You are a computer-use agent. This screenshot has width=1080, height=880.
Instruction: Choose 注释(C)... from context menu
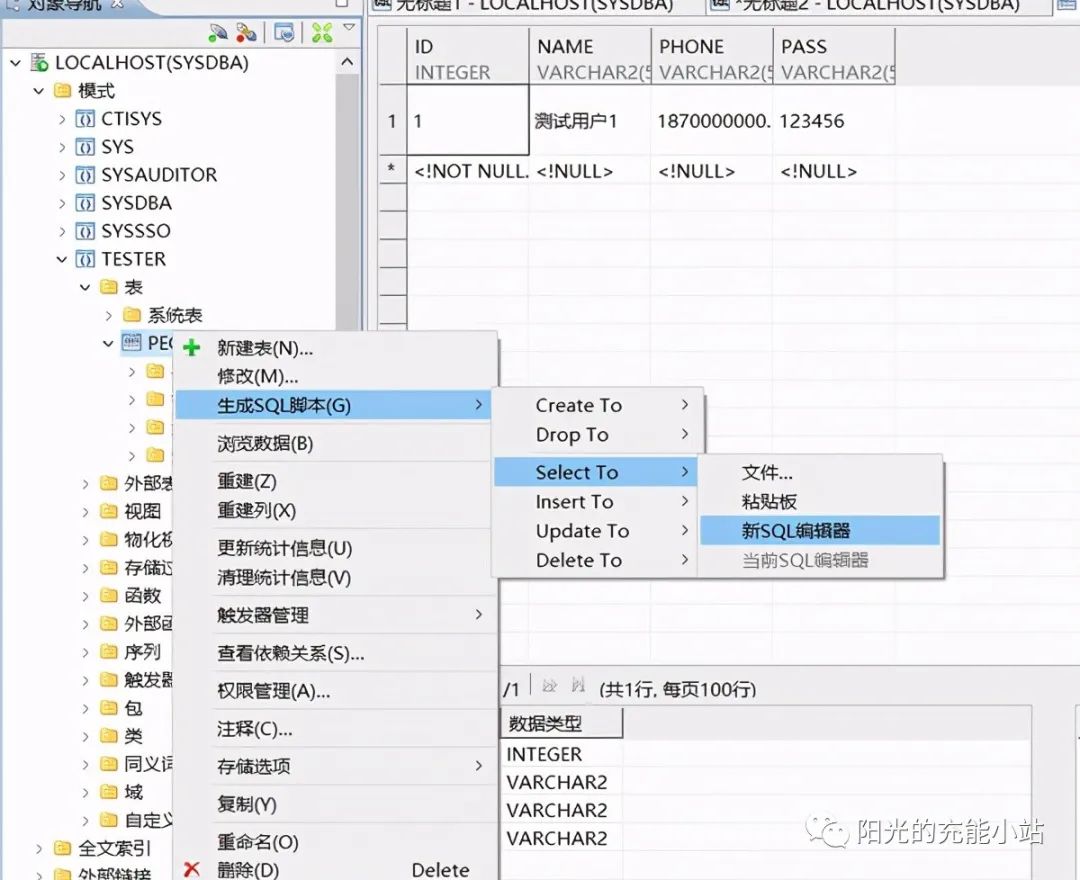click(x=336, y=729)
